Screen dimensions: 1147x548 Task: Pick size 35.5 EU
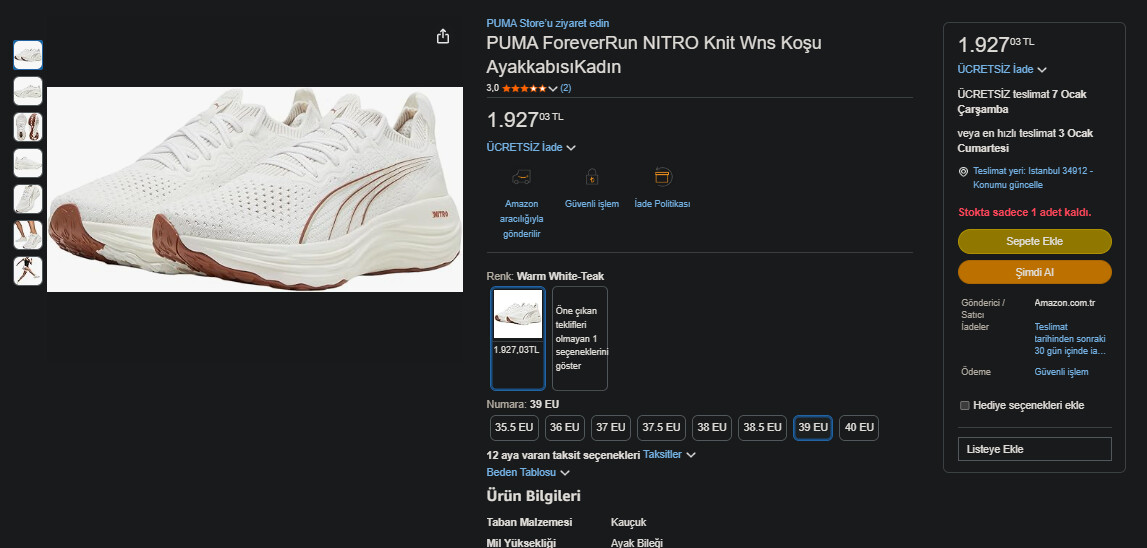click(514, 428)
